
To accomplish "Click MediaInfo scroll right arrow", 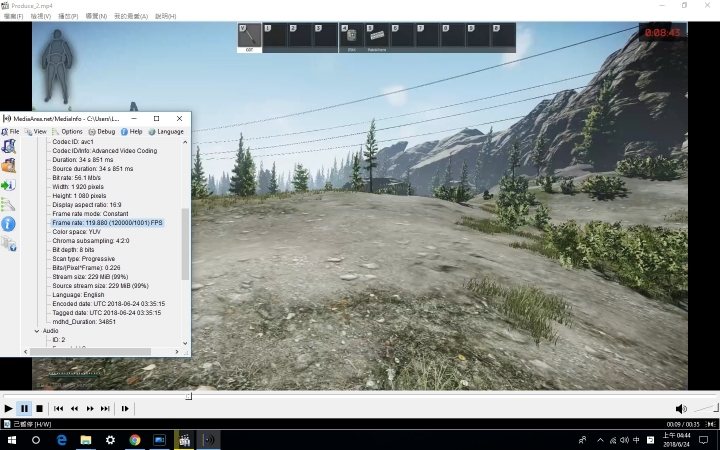I will point(177,352).
